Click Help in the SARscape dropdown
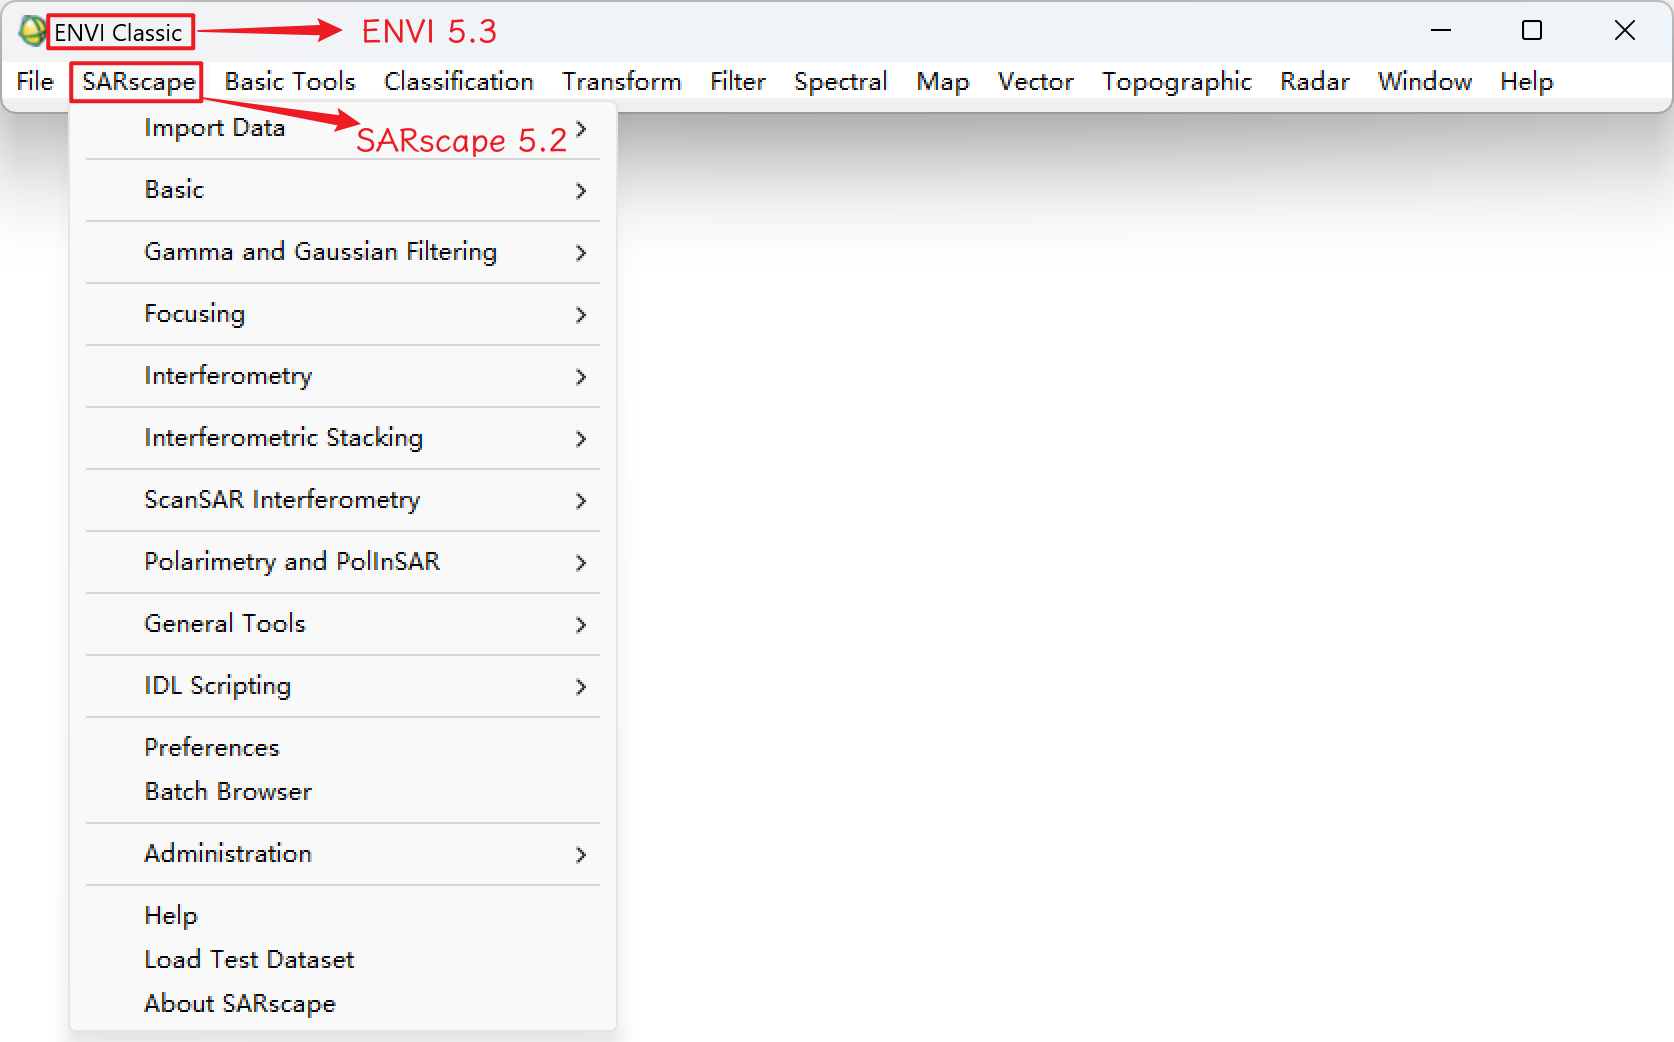The width and height of the screenshot is (1674, 1042). click(343, 916)
